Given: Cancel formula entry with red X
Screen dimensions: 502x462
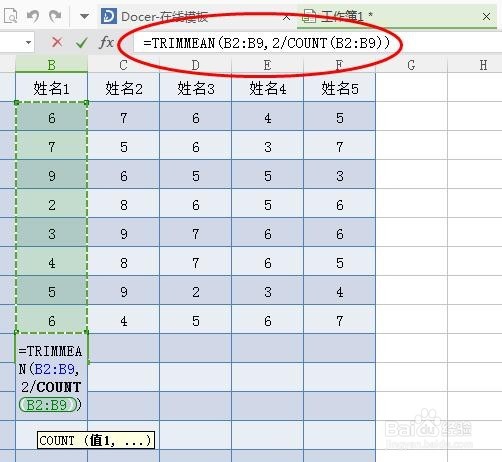Looking at the screenshot, I should click(x=57, y=42).
